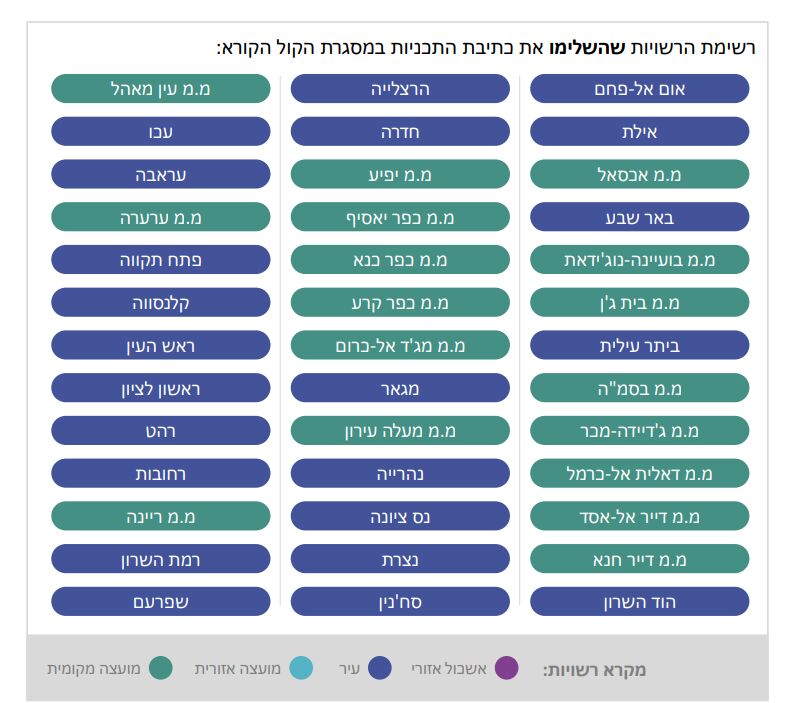
Task: Select the שפרעם pill
Action: click(x=161, y=602)
